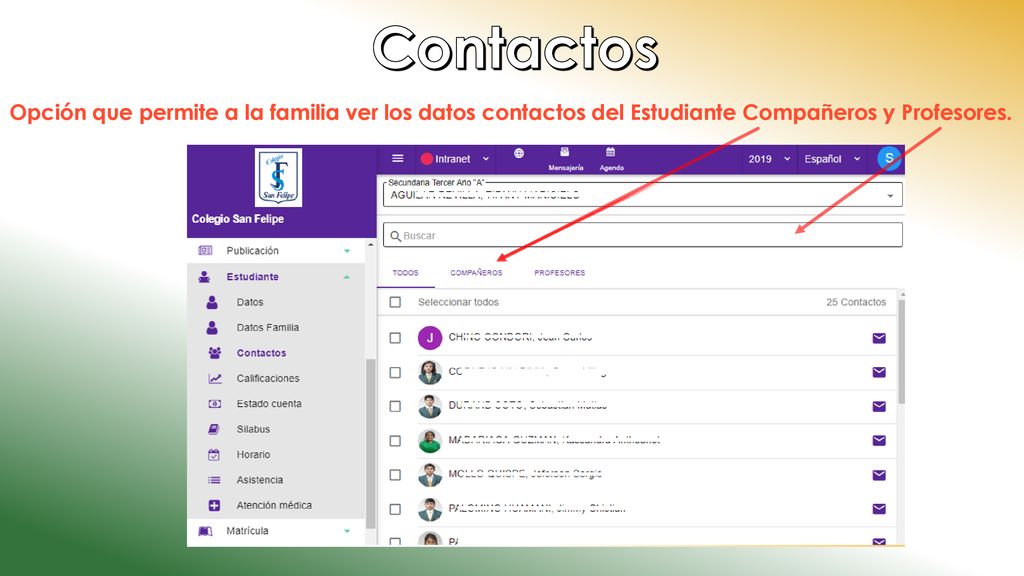
Task: Open Sílabus label
Action: [253, 430]
